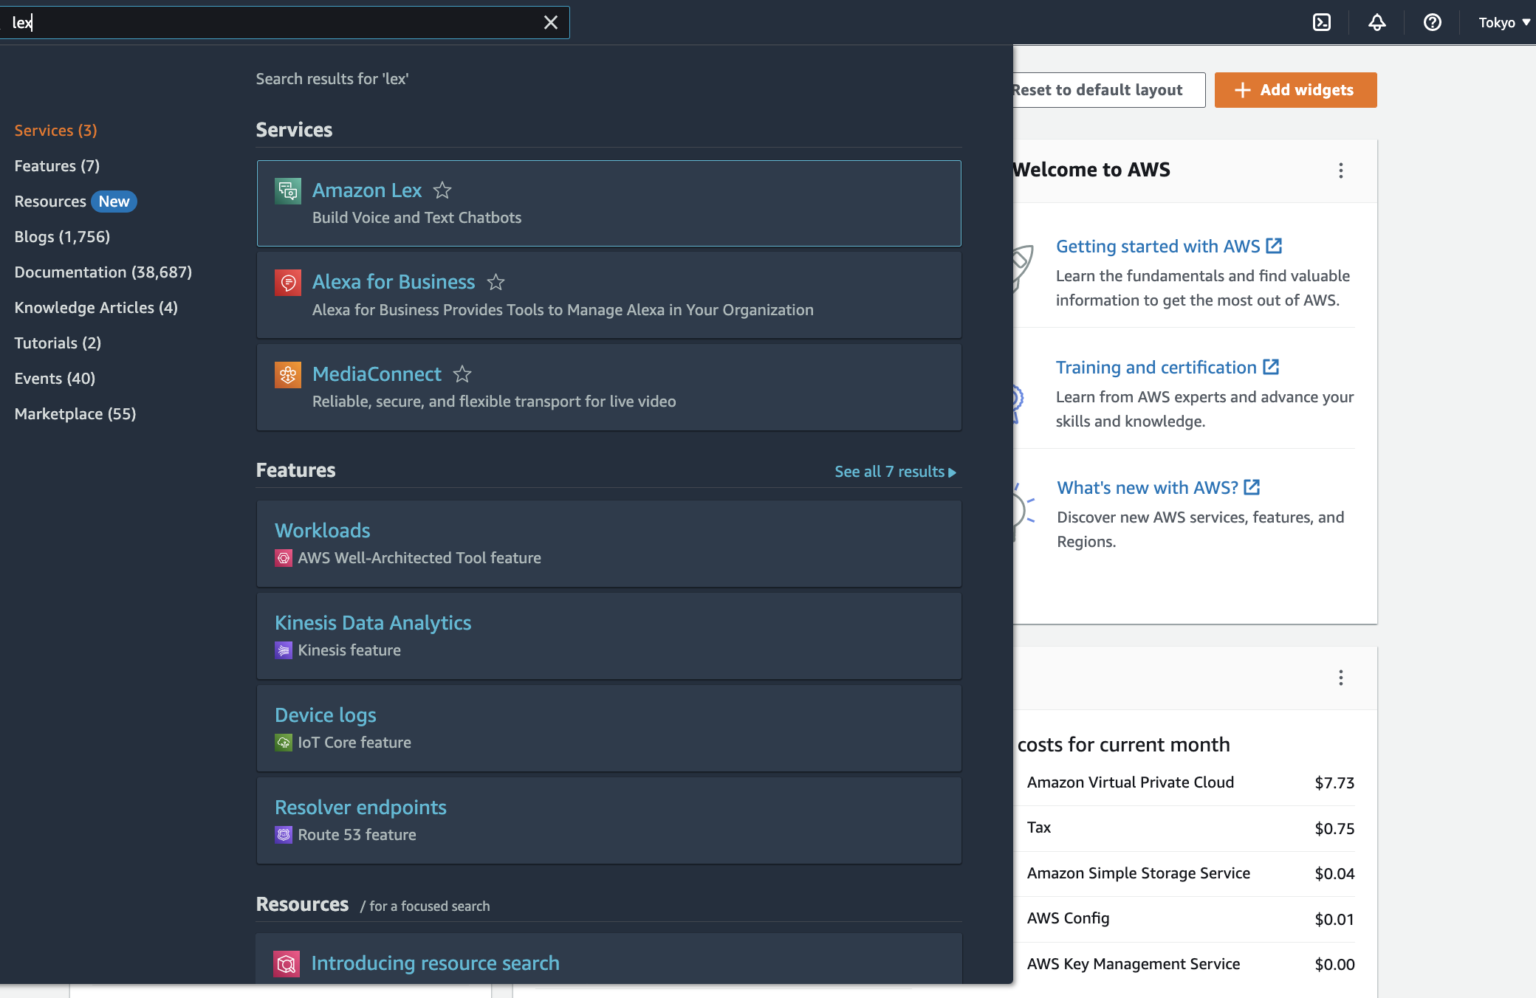The height and width of the screenshot is (998, 1536).
Task: Click the Alexa for Business icon
Action: tap(288, 282)
